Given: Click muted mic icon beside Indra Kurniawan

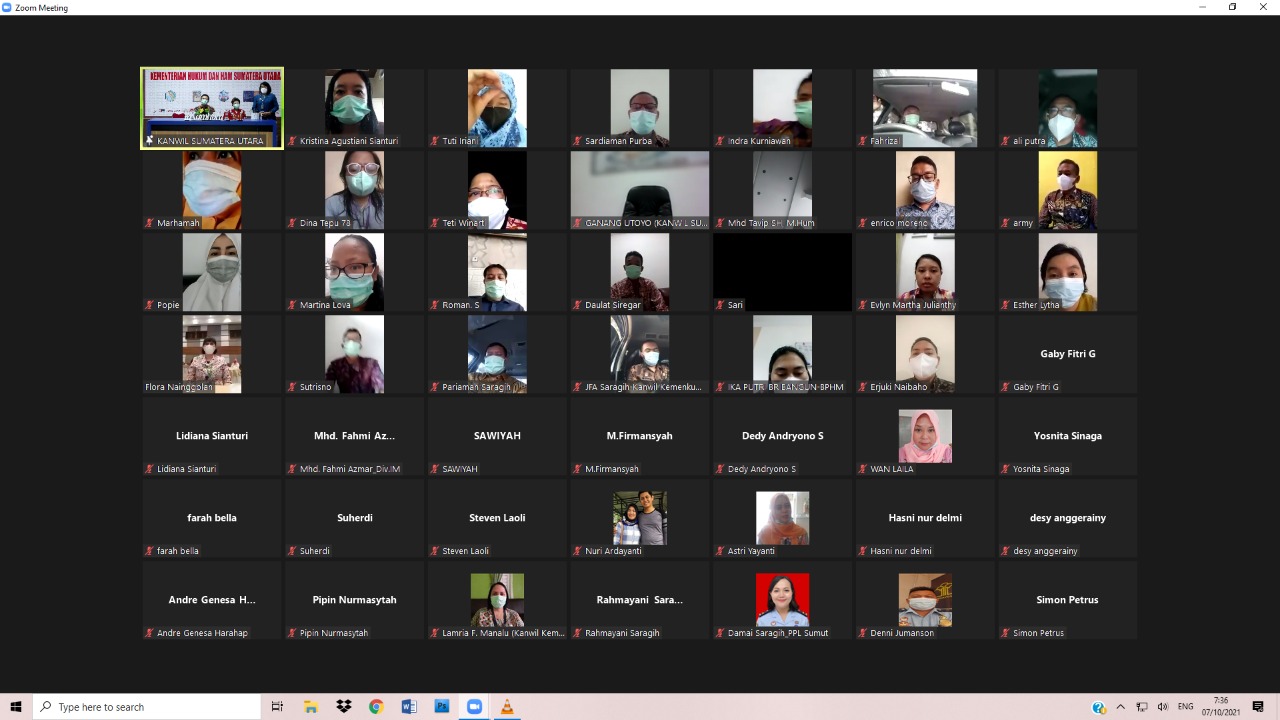Looking at the screenshot, I should 720,141.
